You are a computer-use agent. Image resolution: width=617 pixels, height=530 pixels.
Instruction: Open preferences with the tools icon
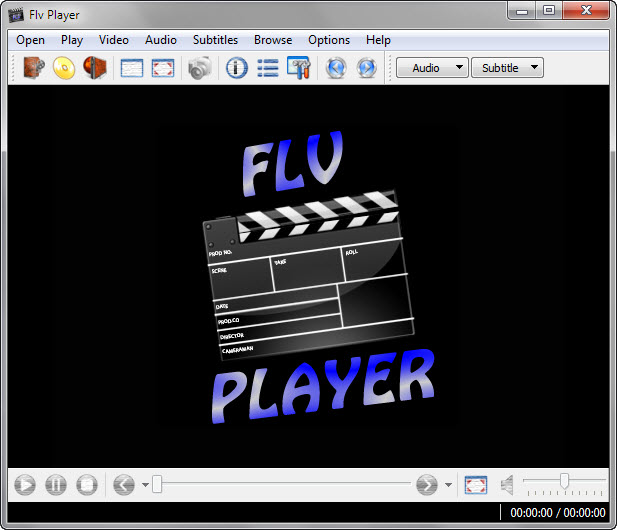click(298, 68)
